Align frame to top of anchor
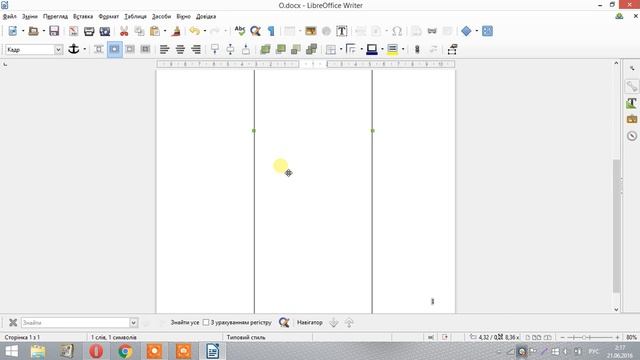640x360 pixels. [x=215, y=49]
